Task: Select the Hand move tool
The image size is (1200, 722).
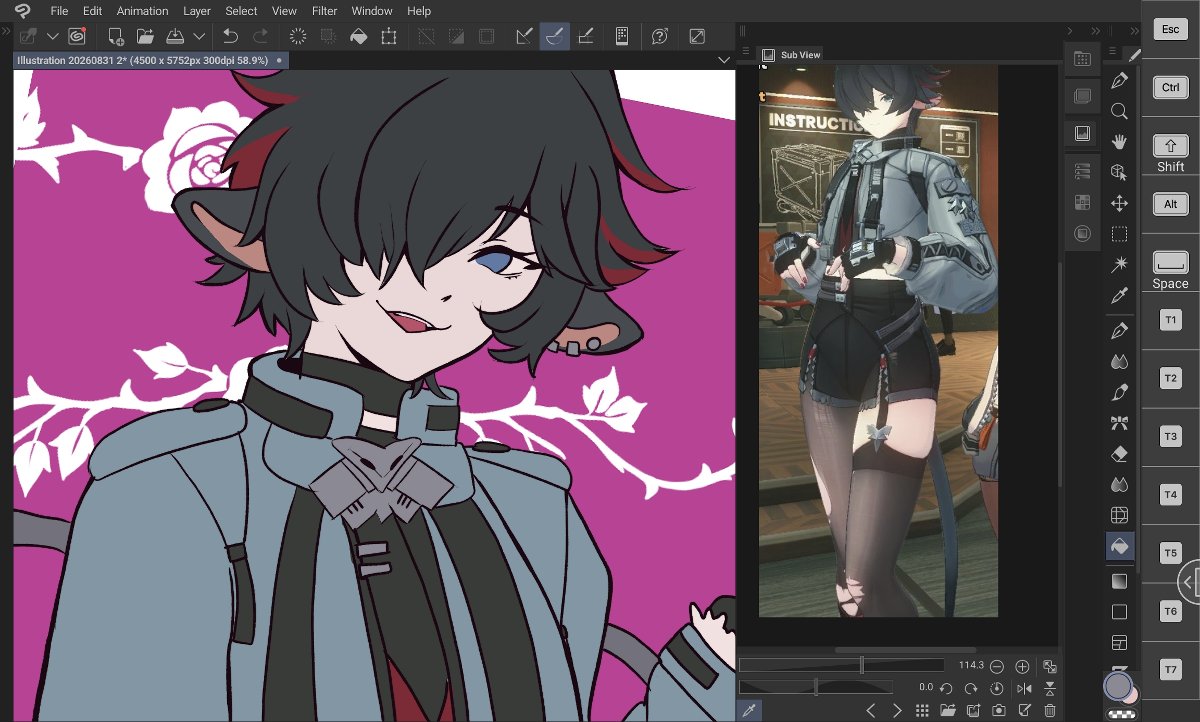Action: coord(1120,141)
